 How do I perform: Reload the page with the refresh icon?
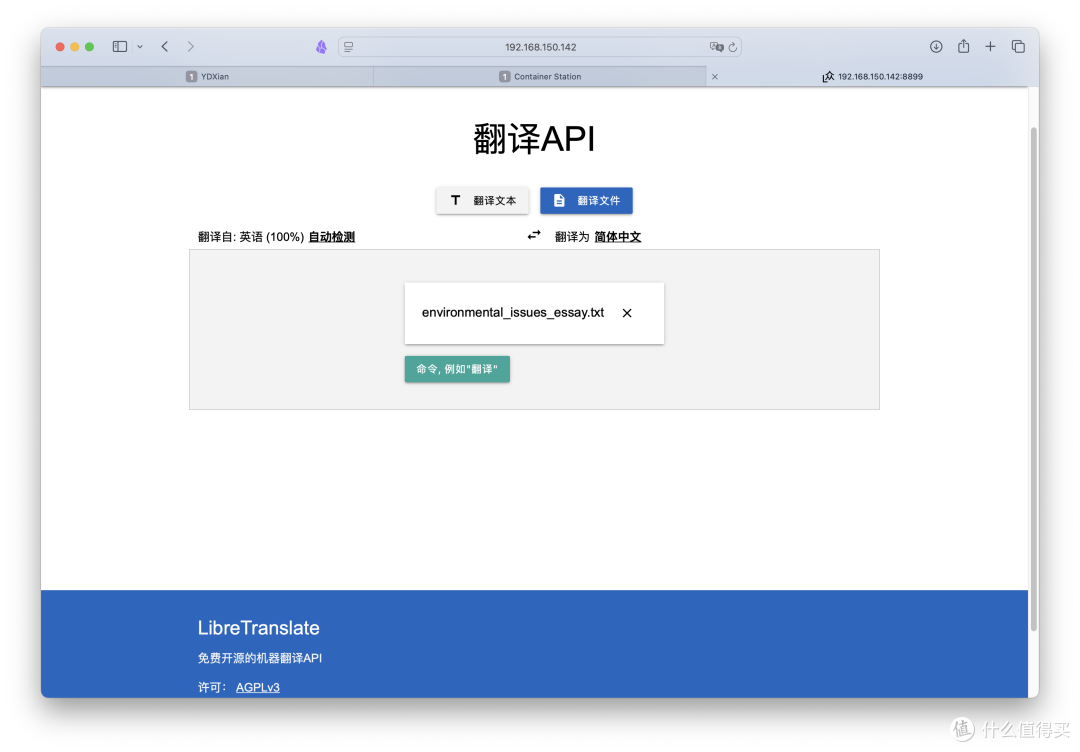pyautogui.click(x=733, y=47)
